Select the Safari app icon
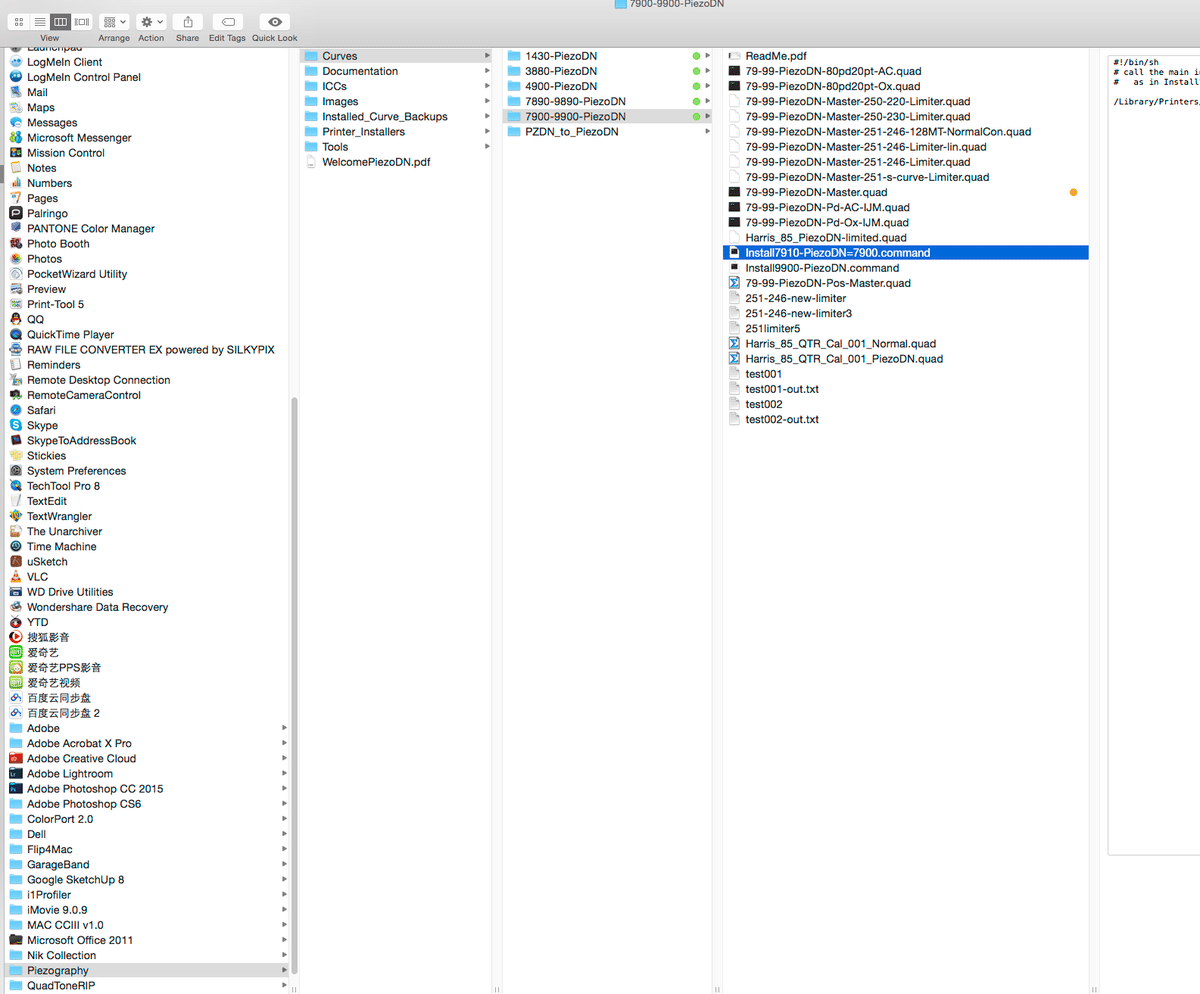Viewport: 1200px width, 994px height. [16, 410]
